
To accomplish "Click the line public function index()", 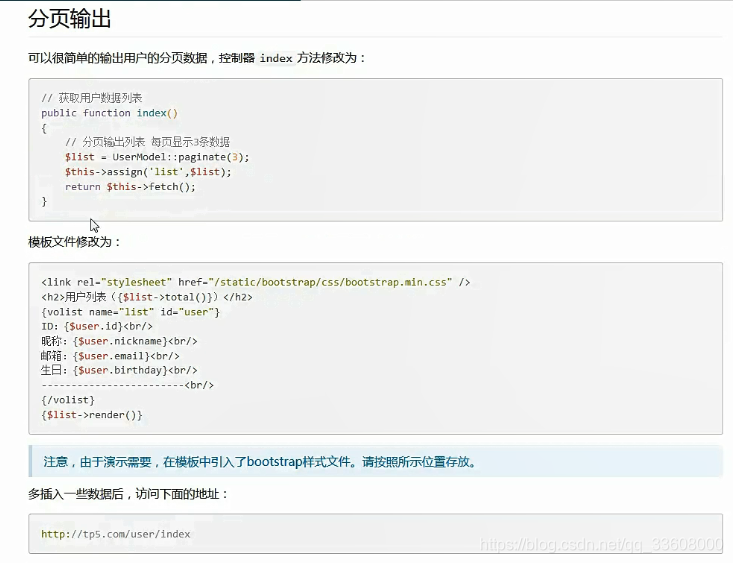I will pos(109,113).
